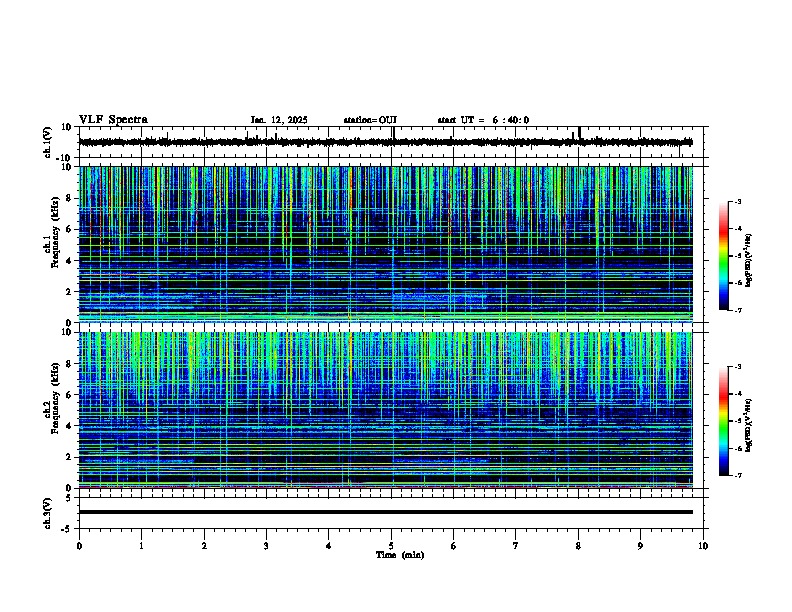The height and width of the screenshot is (612, 792).
Task: Click the "ch.3(V)" axis label
Action: coord(47,513)
